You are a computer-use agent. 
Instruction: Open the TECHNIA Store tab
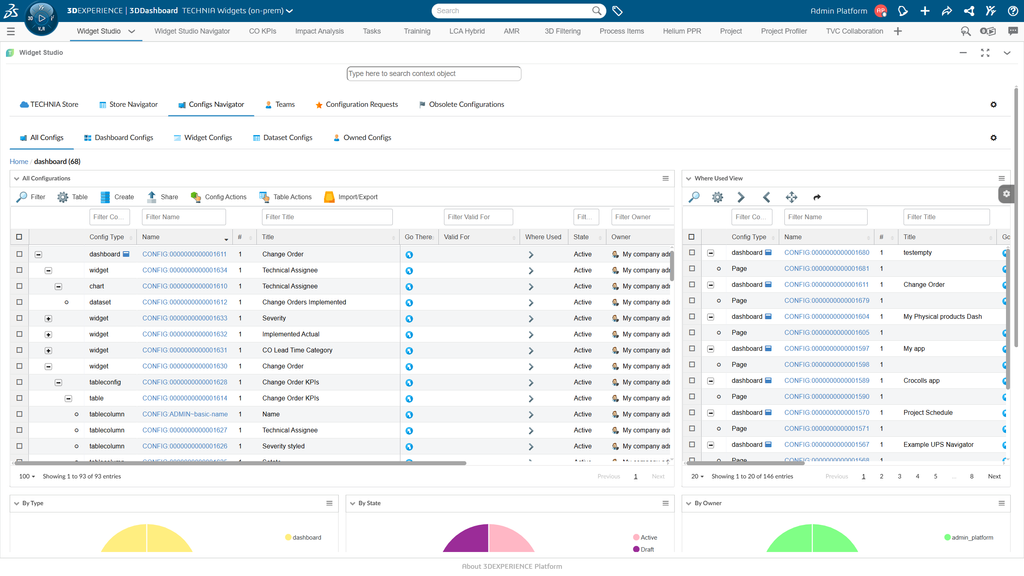coord(49,104)
